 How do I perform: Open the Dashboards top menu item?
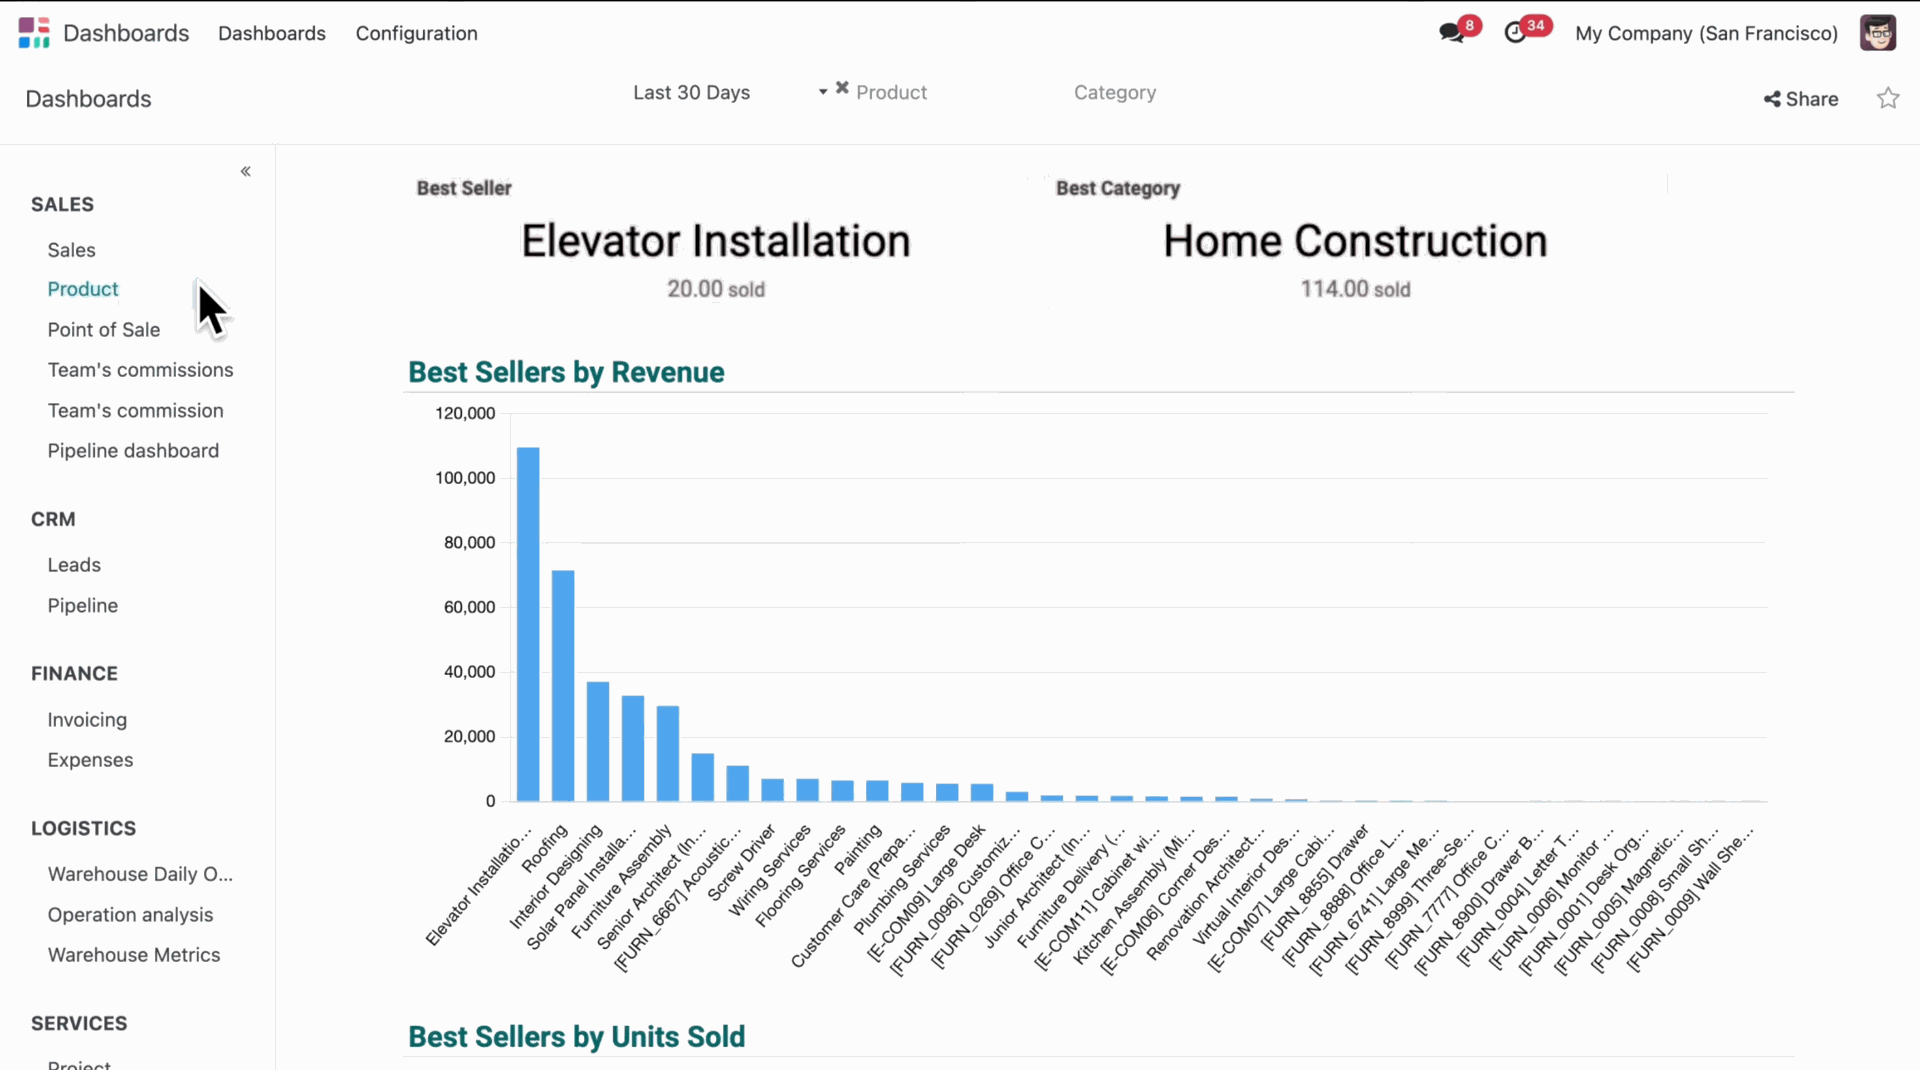click(x=271, y=33)
